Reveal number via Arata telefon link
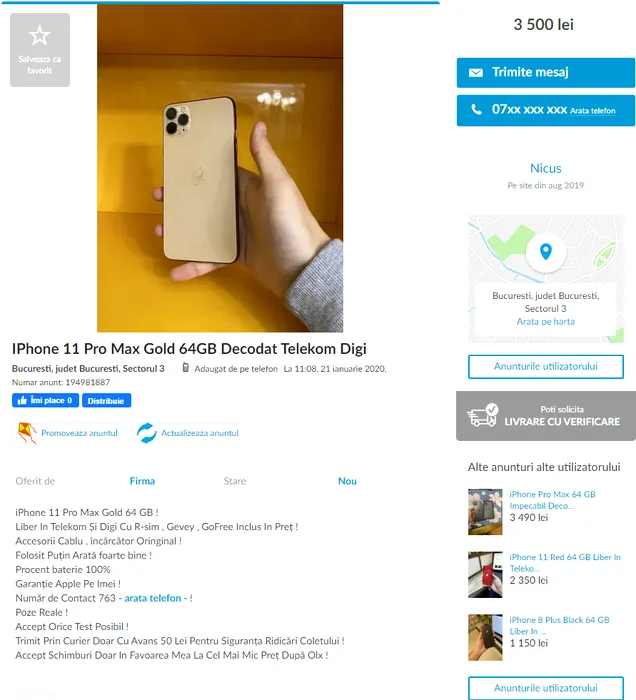 tap(592, 111)
